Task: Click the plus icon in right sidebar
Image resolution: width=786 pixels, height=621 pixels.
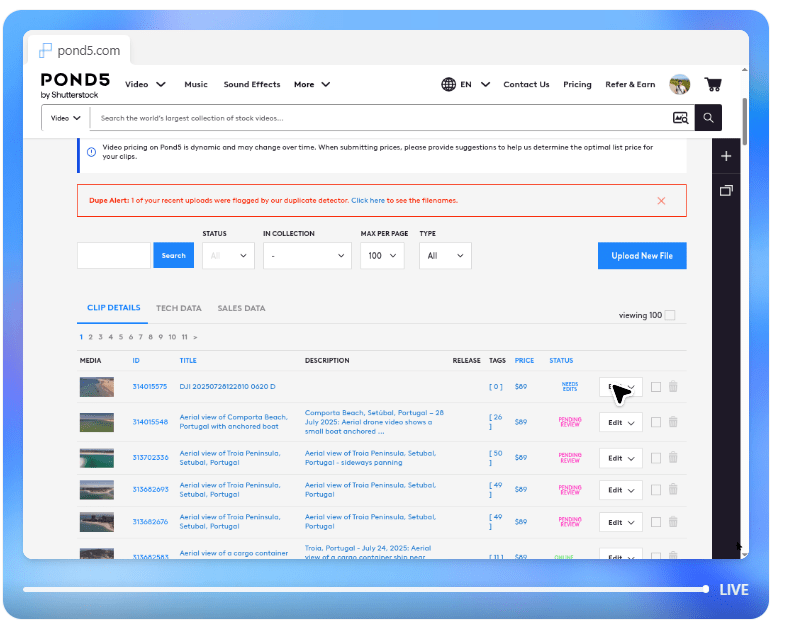Action: [x=726, y=157]
